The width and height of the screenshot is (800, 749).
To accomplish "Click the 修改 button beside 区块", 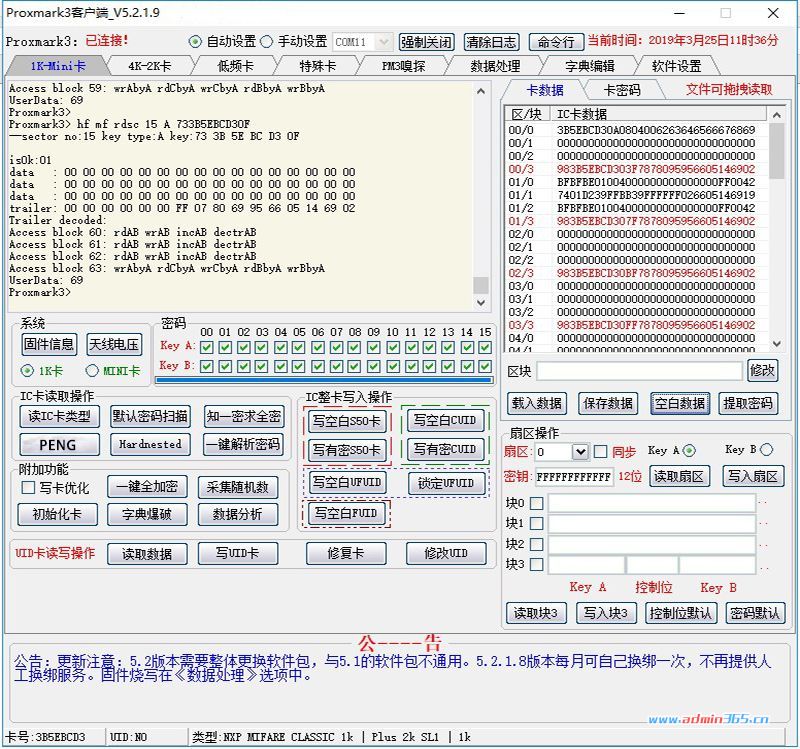I will click(762, 370).
